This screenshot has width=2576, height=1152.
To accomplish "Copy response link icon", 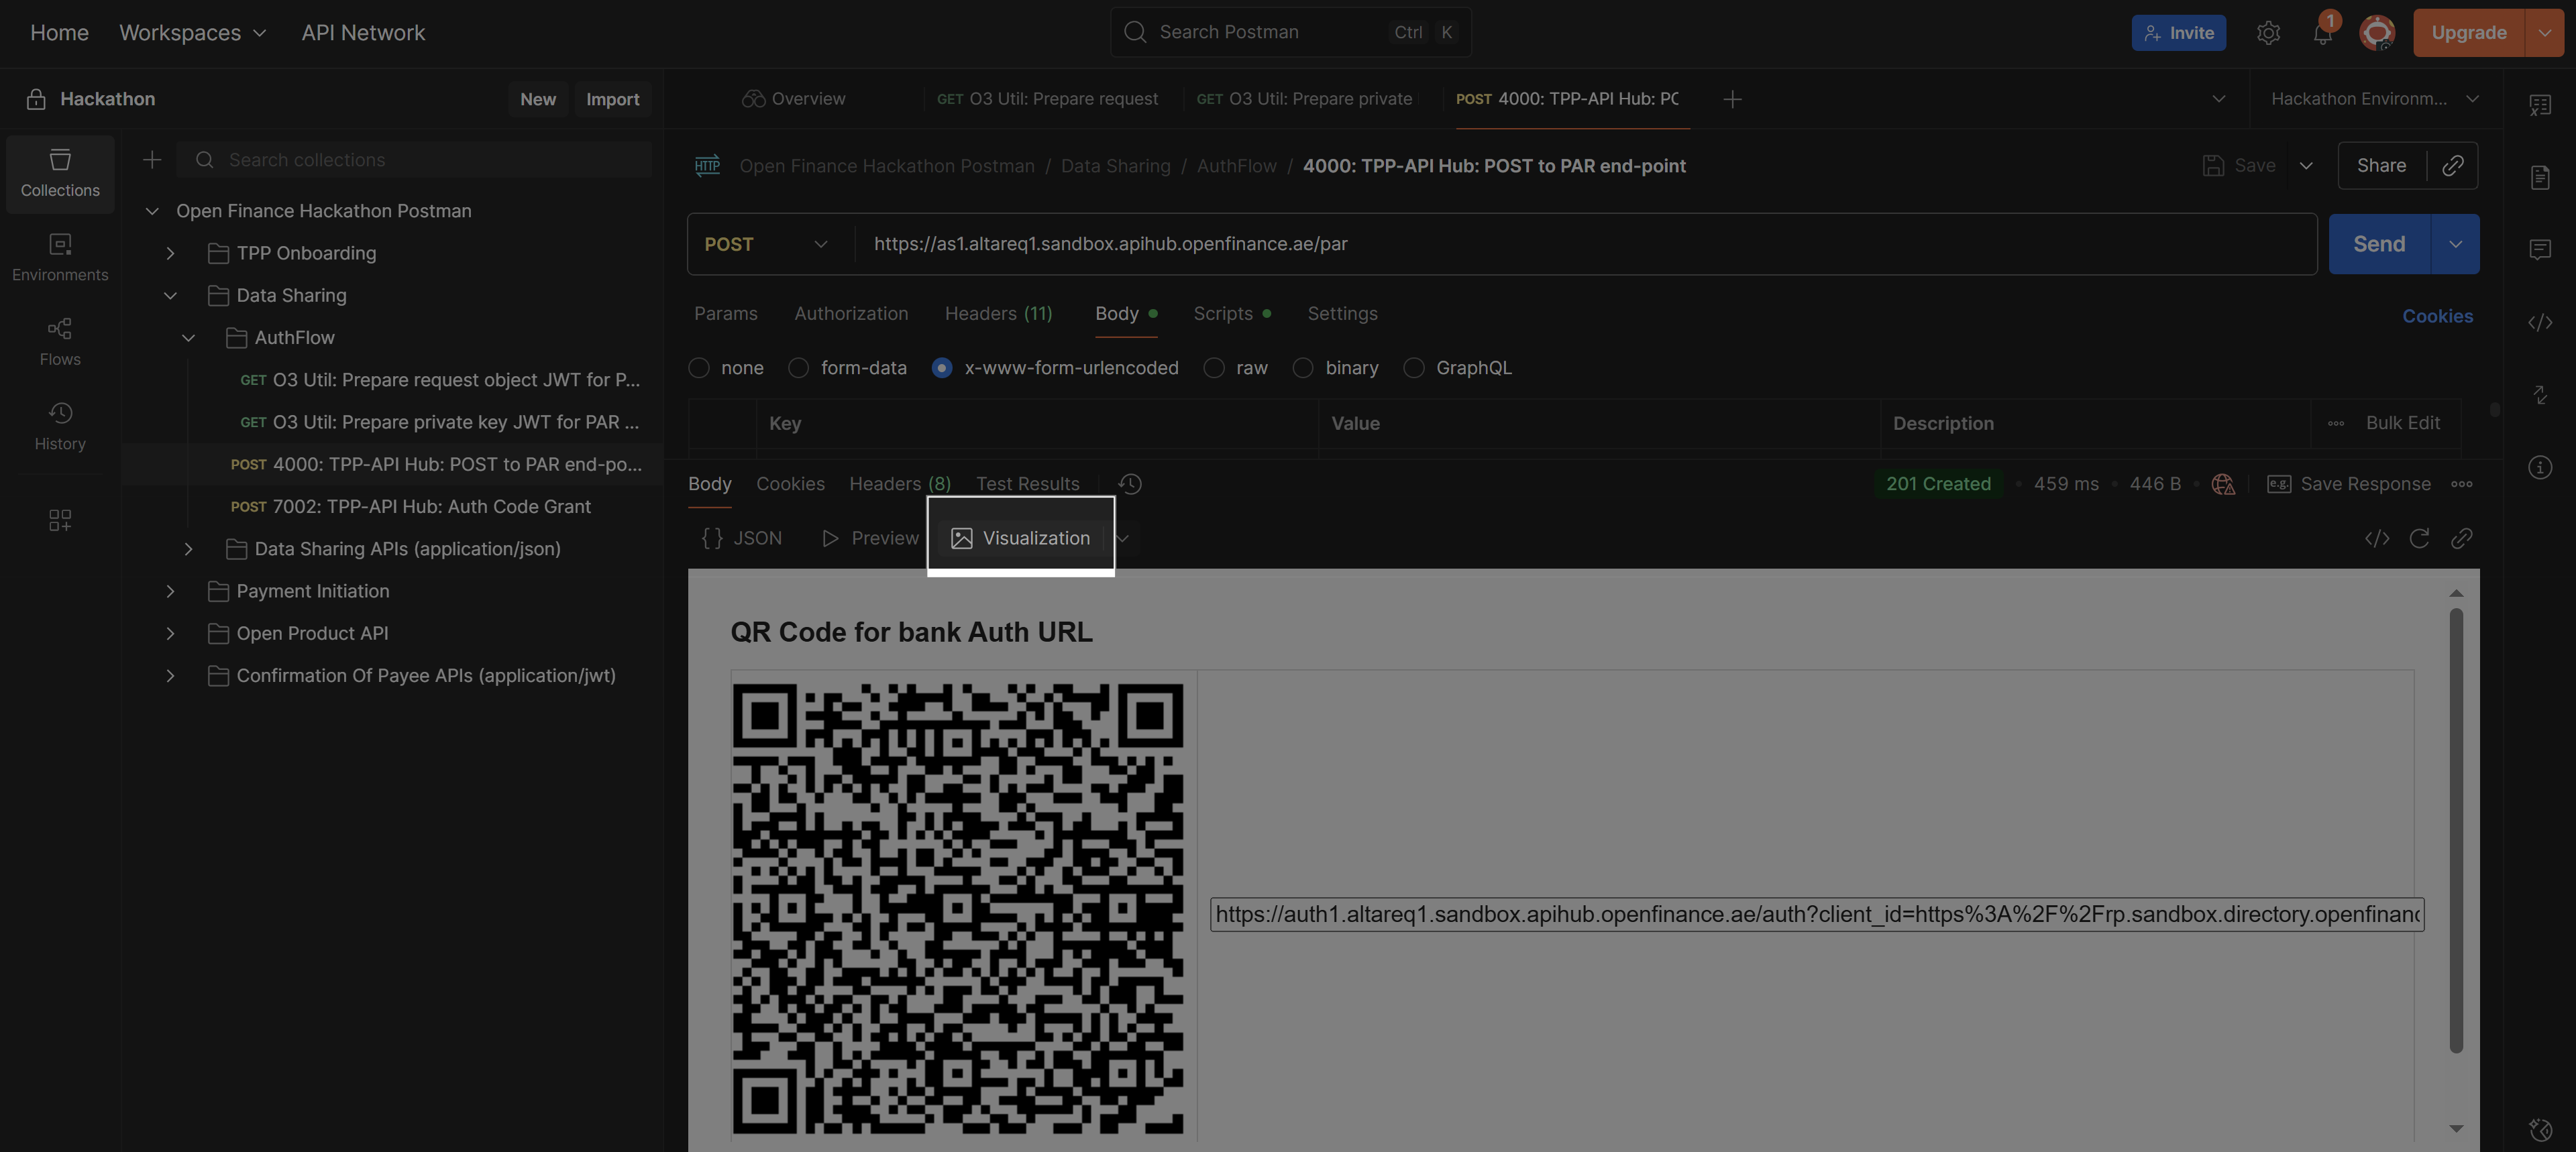I will click(x=2461, y=539).
